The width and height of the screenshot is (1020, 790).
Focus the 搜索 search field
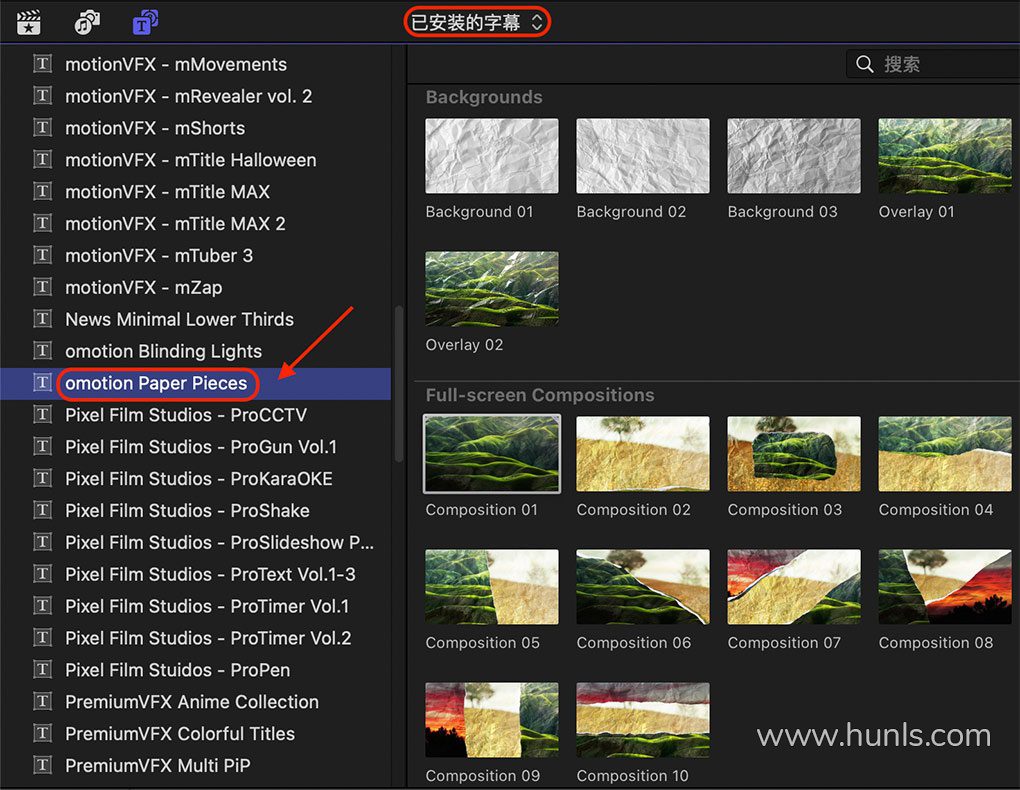coord(933,64)
